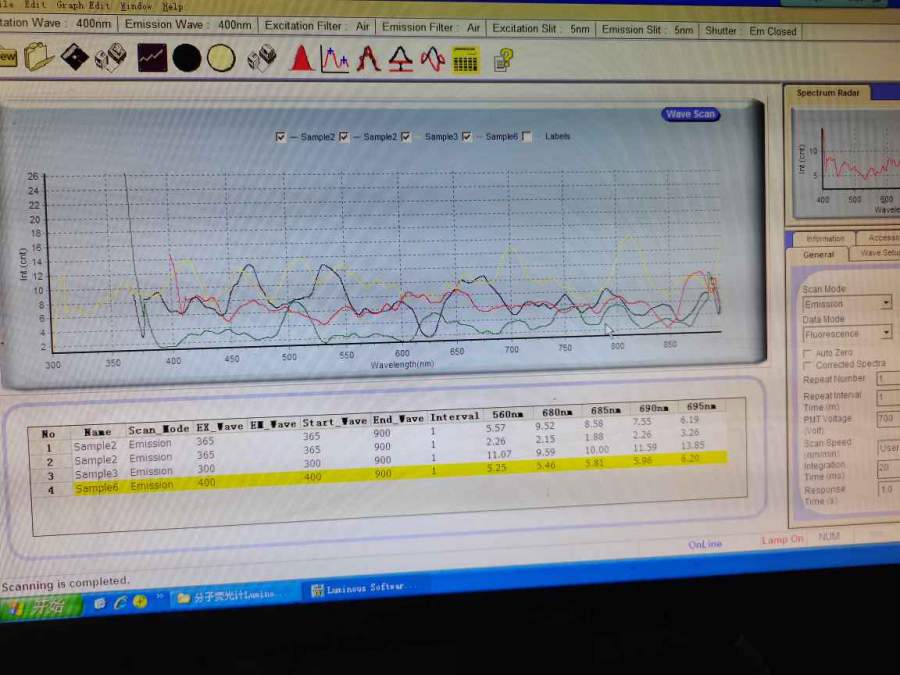
Task: Click the End_Wave column header
Action: (397, 419)
